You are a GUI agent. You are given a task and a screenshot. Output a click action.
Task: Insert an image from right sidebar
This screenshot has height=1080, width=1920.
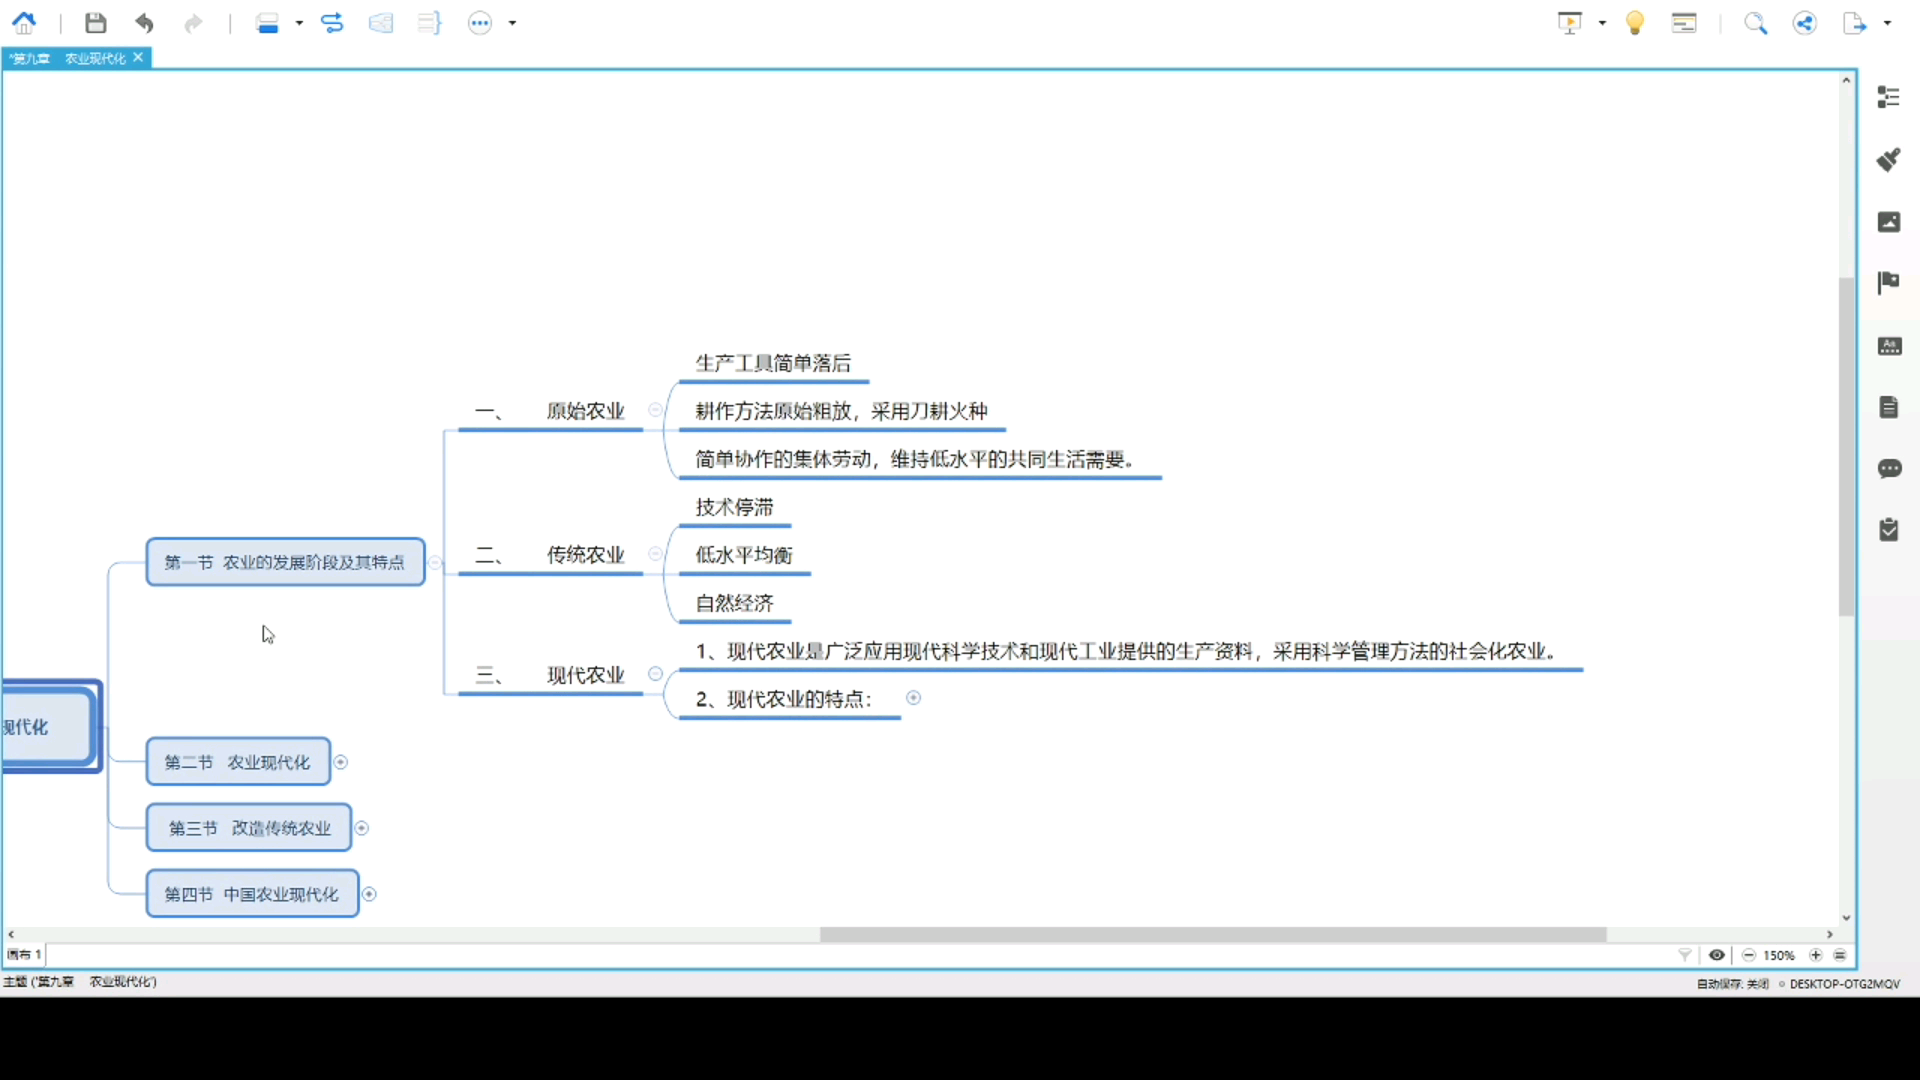[x=1889, y=222]
